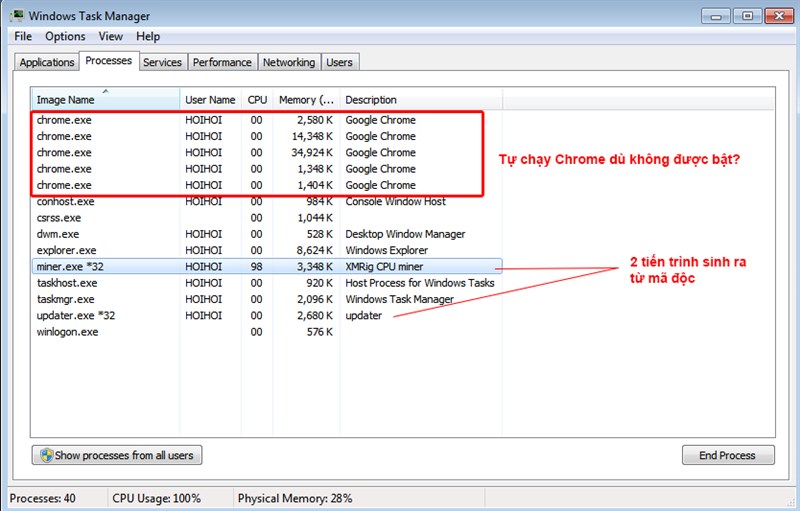Click shield icon on Show processes button

[x=46, y=455]
